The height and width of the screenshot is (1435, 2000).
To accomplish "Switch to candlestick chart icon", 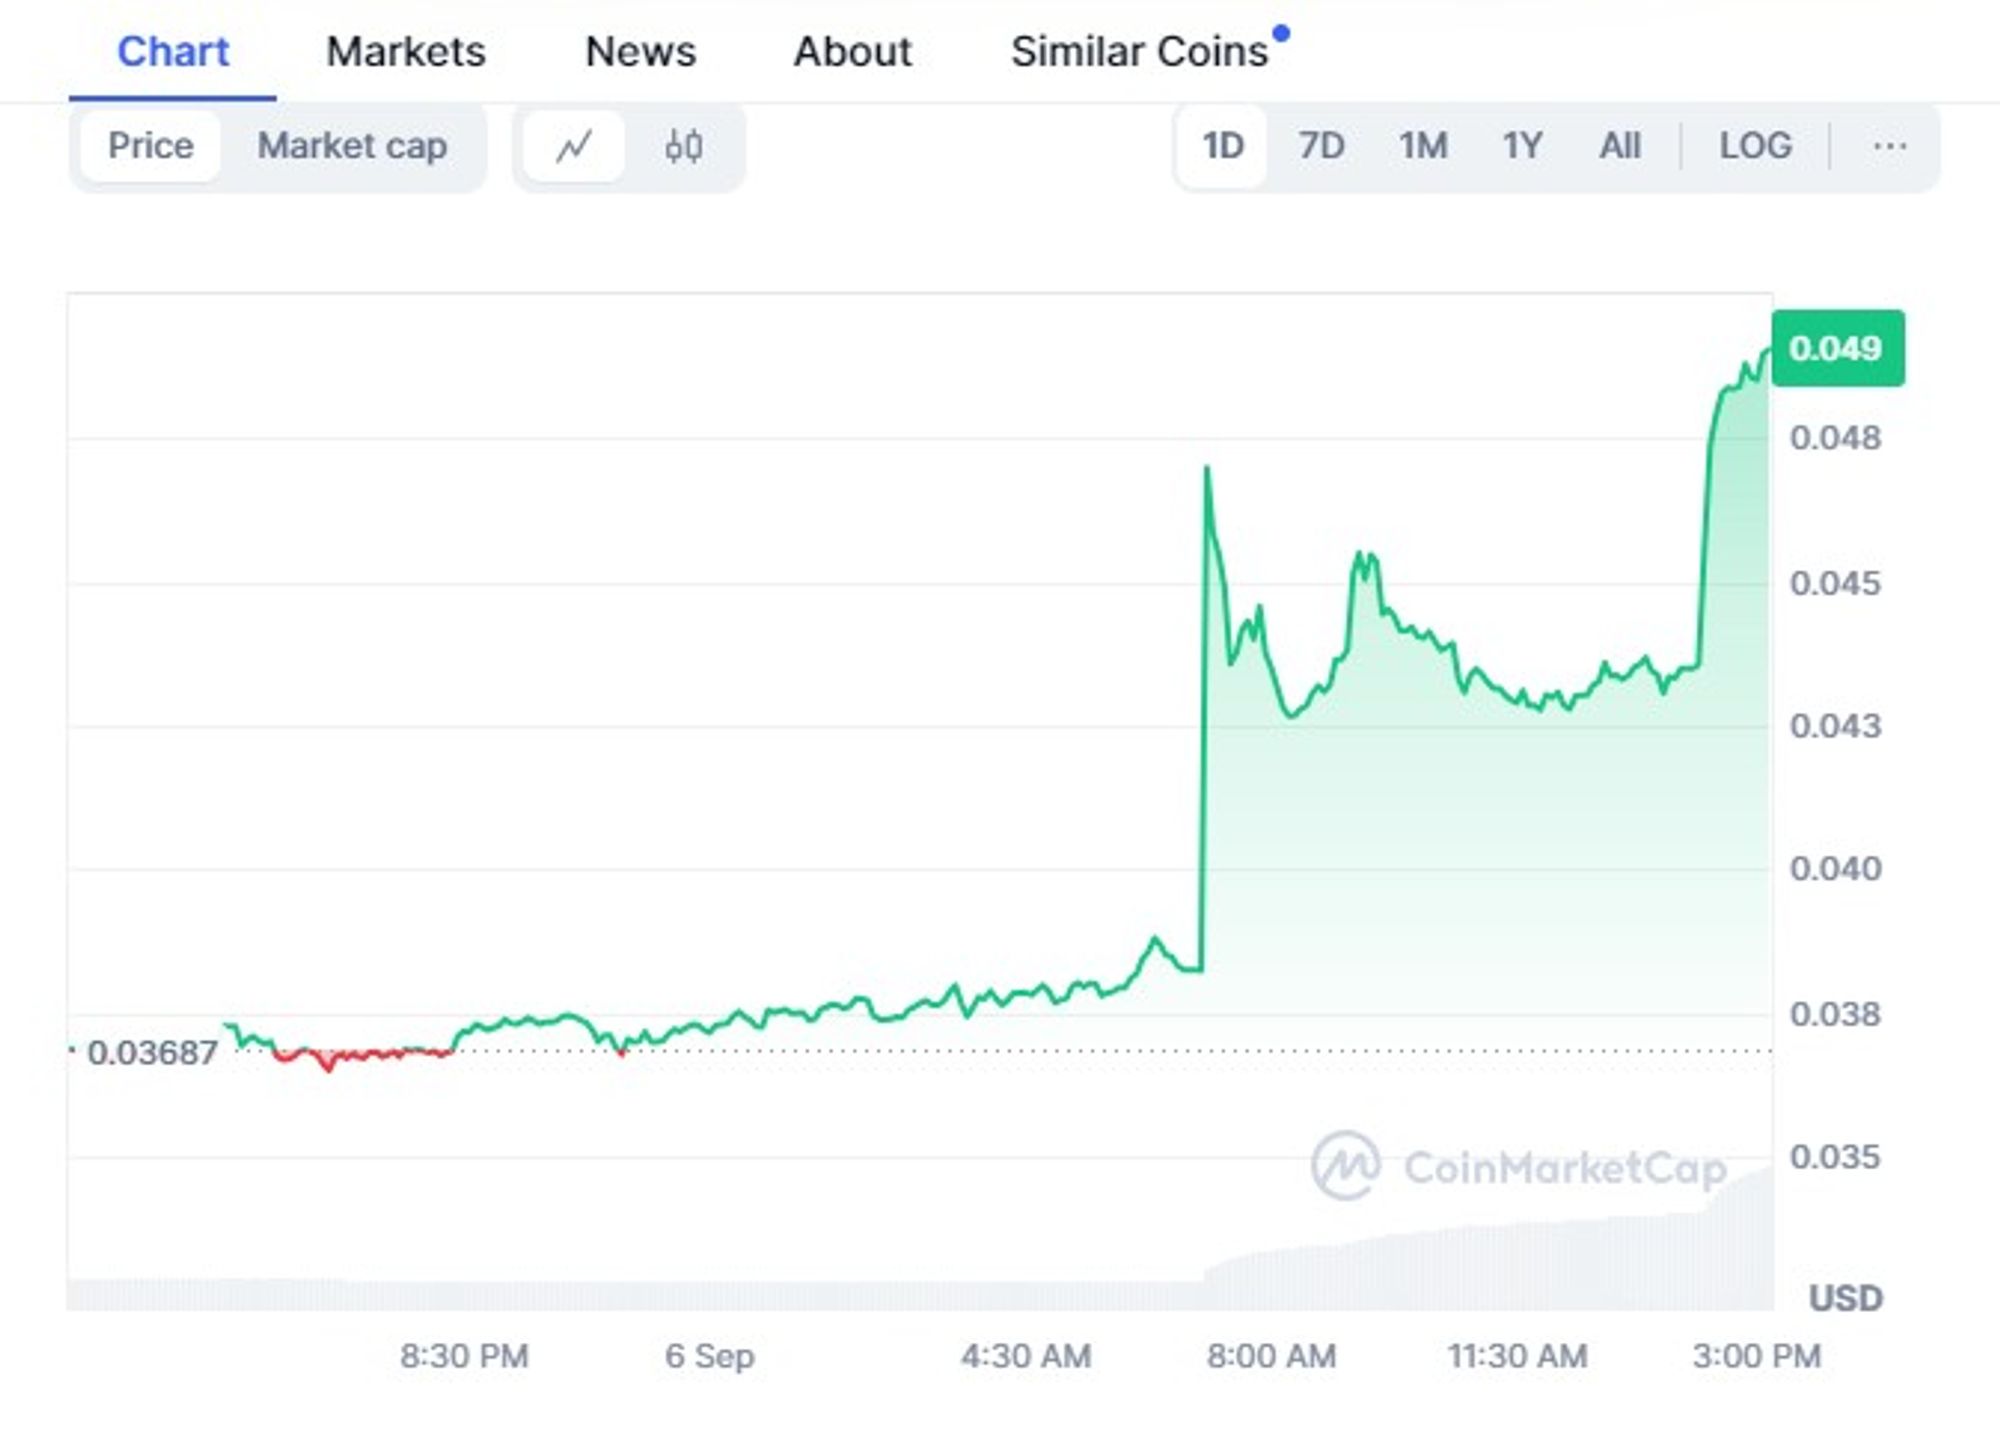I will 684,147.
